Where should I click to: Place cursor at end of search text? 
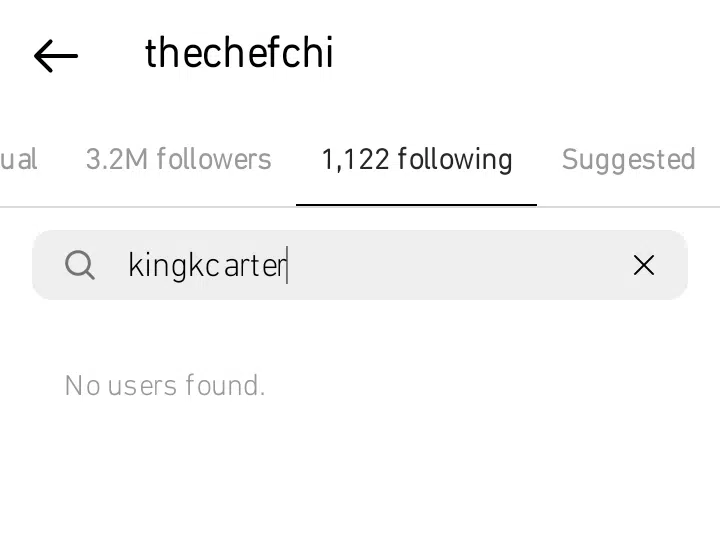click(288, 266)
